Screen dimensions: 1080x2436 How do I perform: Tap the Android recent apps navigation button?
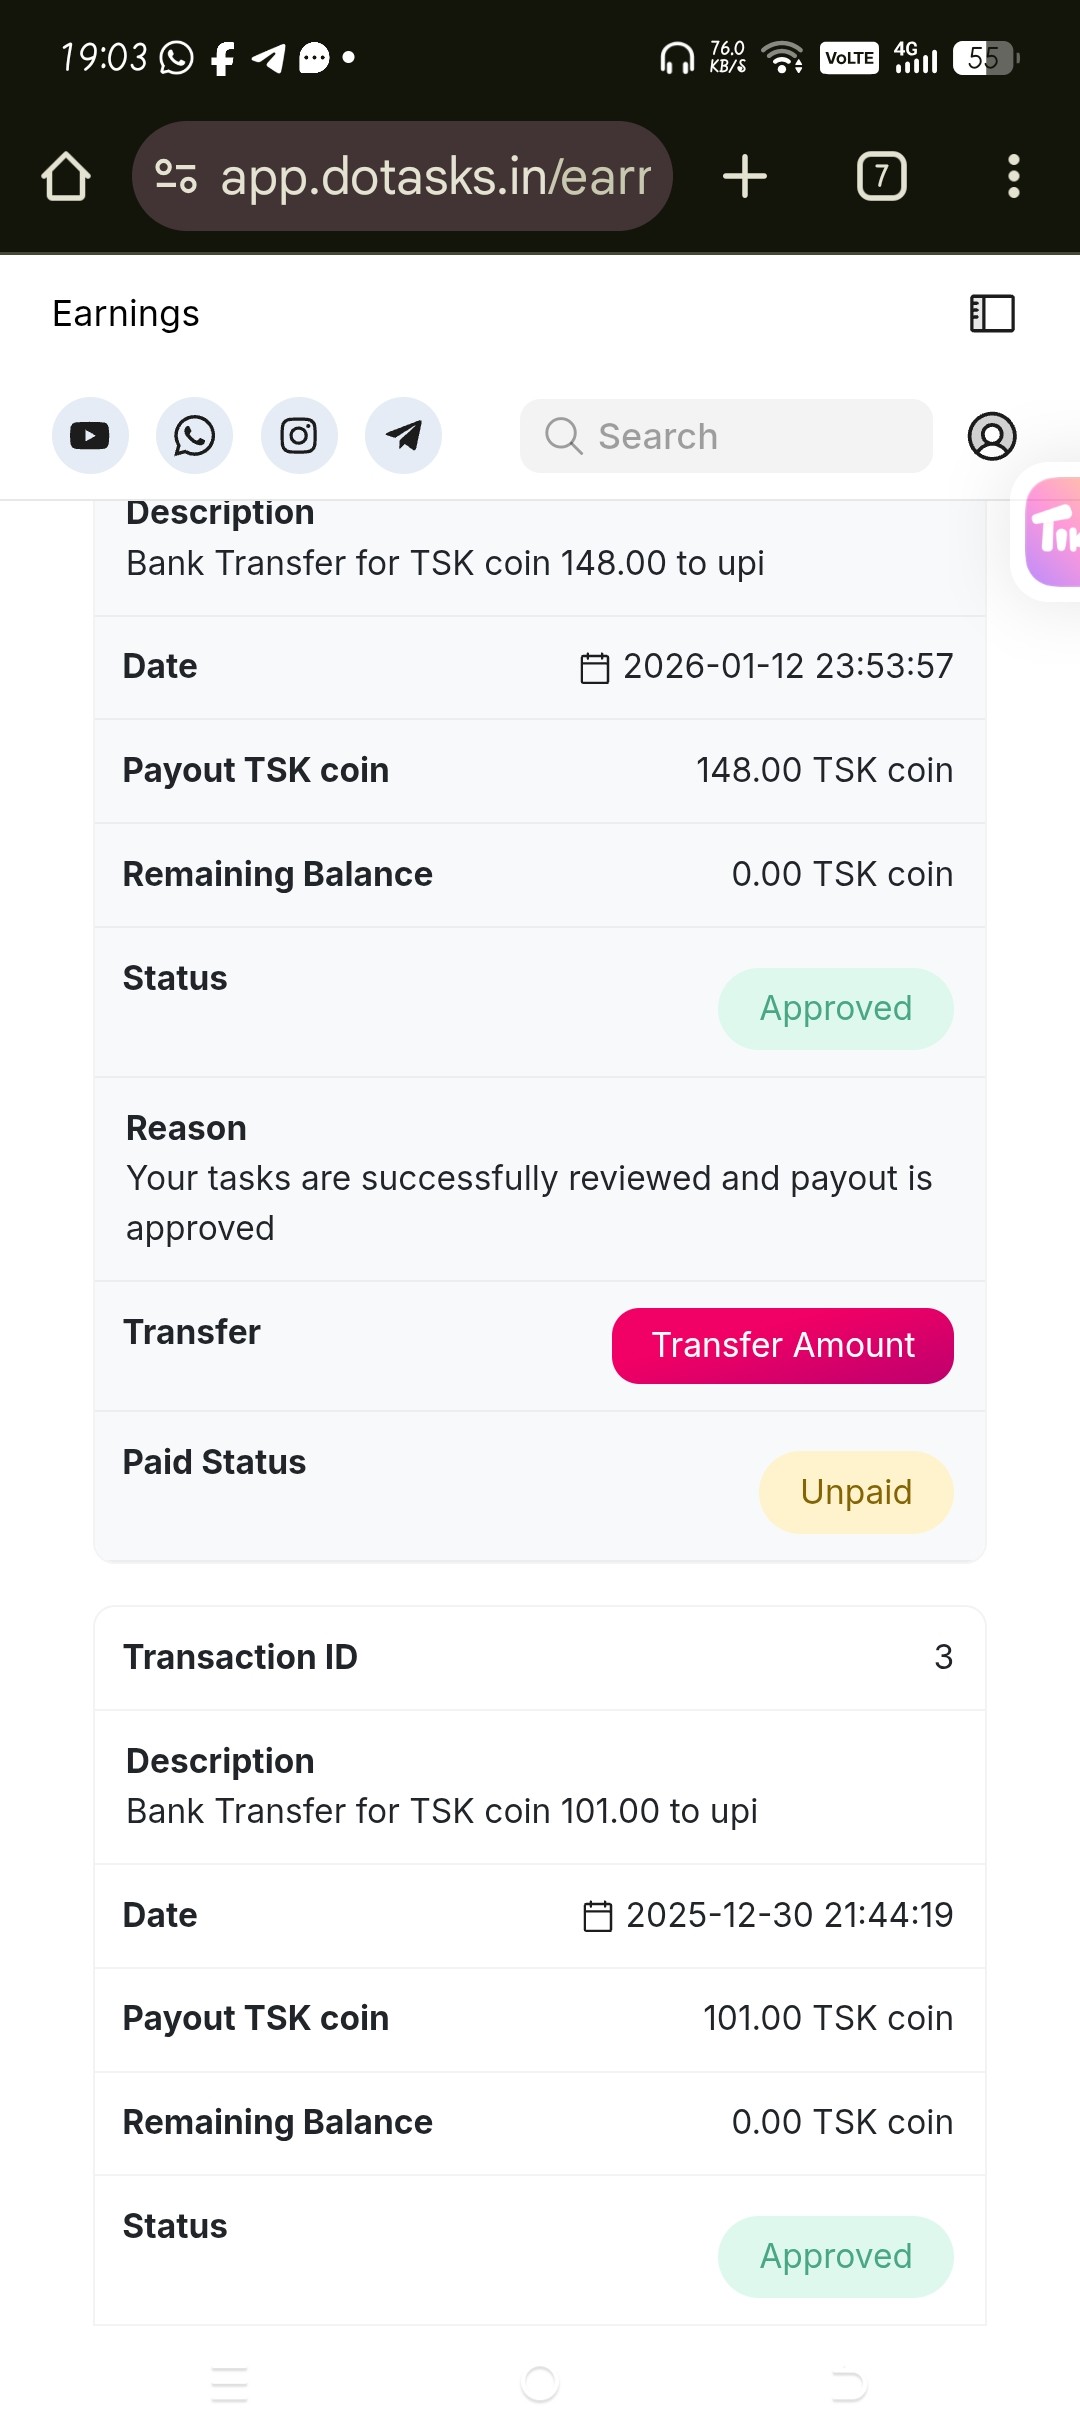(x=229, y=2385)
